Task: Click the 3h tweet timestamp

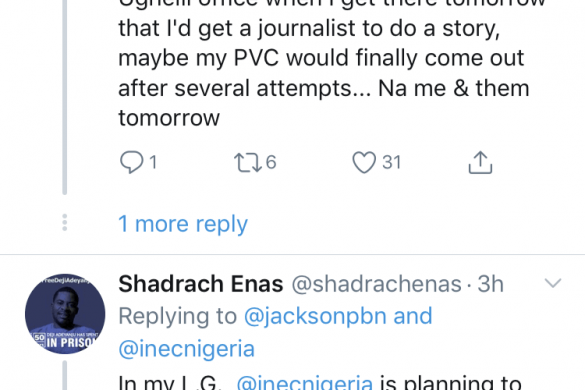Action: click(x=490, y=284)
